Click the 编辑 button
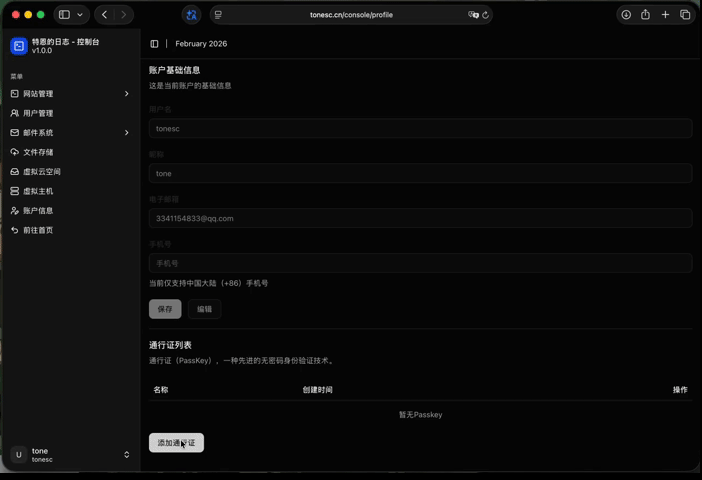 (x=204, y=309)
